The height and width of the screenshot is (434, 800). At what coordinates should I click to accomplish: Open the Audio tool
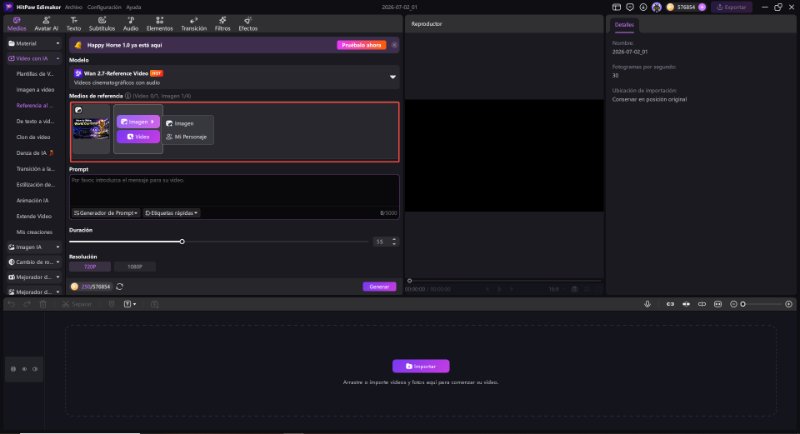(x=131, y=24)
